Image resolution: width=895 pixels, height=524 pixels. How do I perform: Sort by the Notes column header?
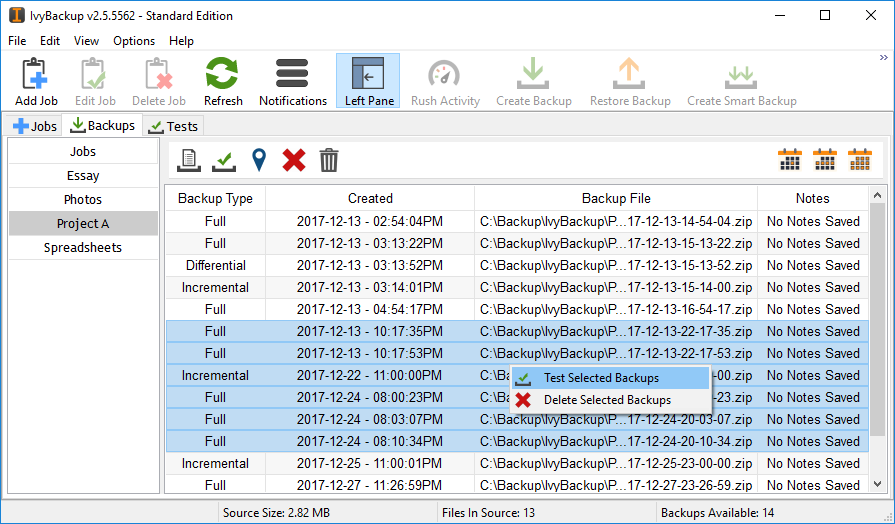pyautogui.click(x=812, y=198)
